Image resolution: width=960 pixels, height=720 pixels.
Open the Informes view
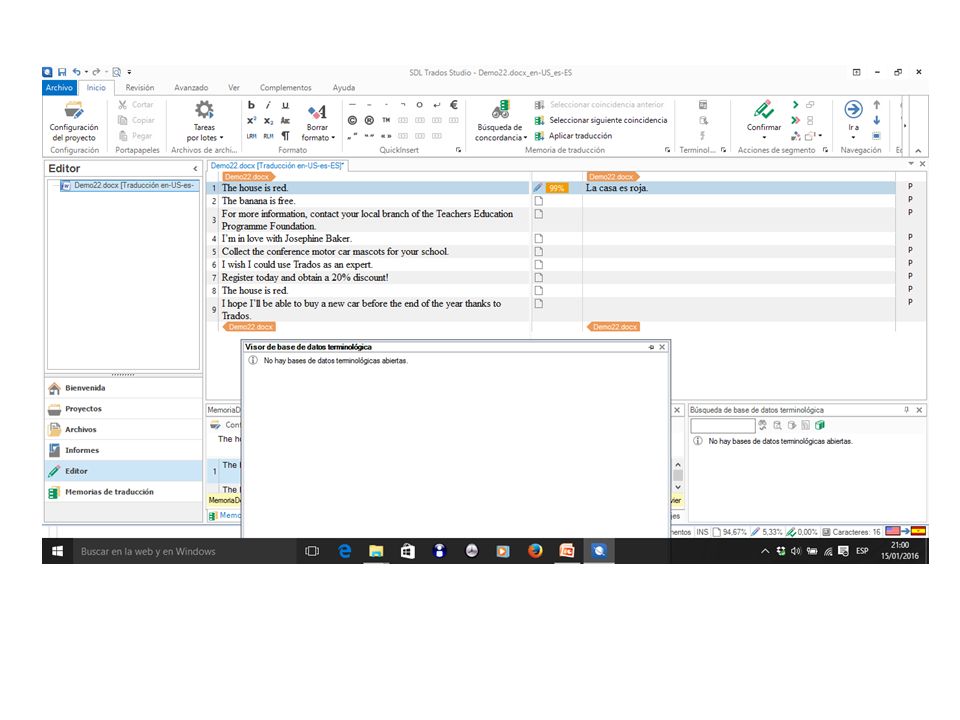pos(124,451)
